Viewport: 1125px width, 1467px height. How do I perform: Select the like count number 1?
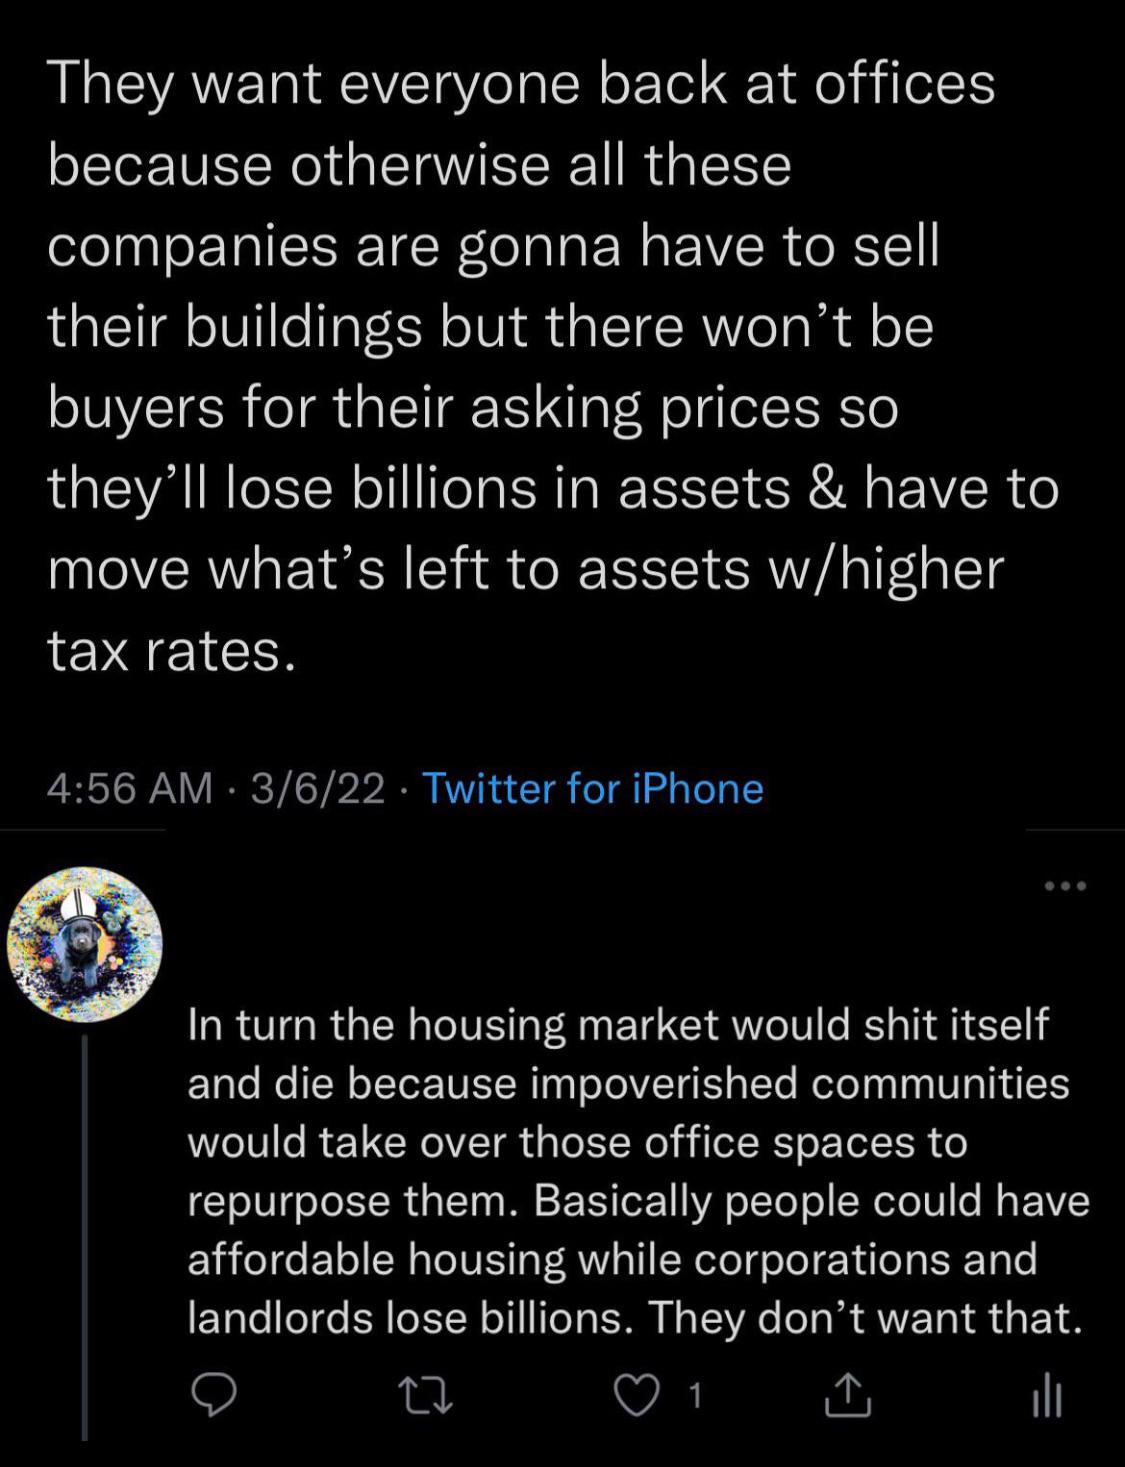(696, 1396)
